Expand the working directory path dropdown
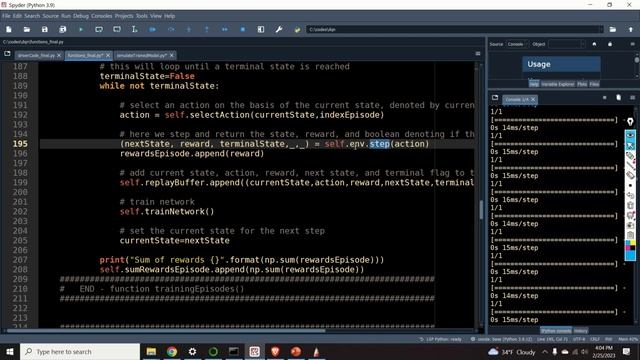 pyautogui.click(x=600, y=29)
